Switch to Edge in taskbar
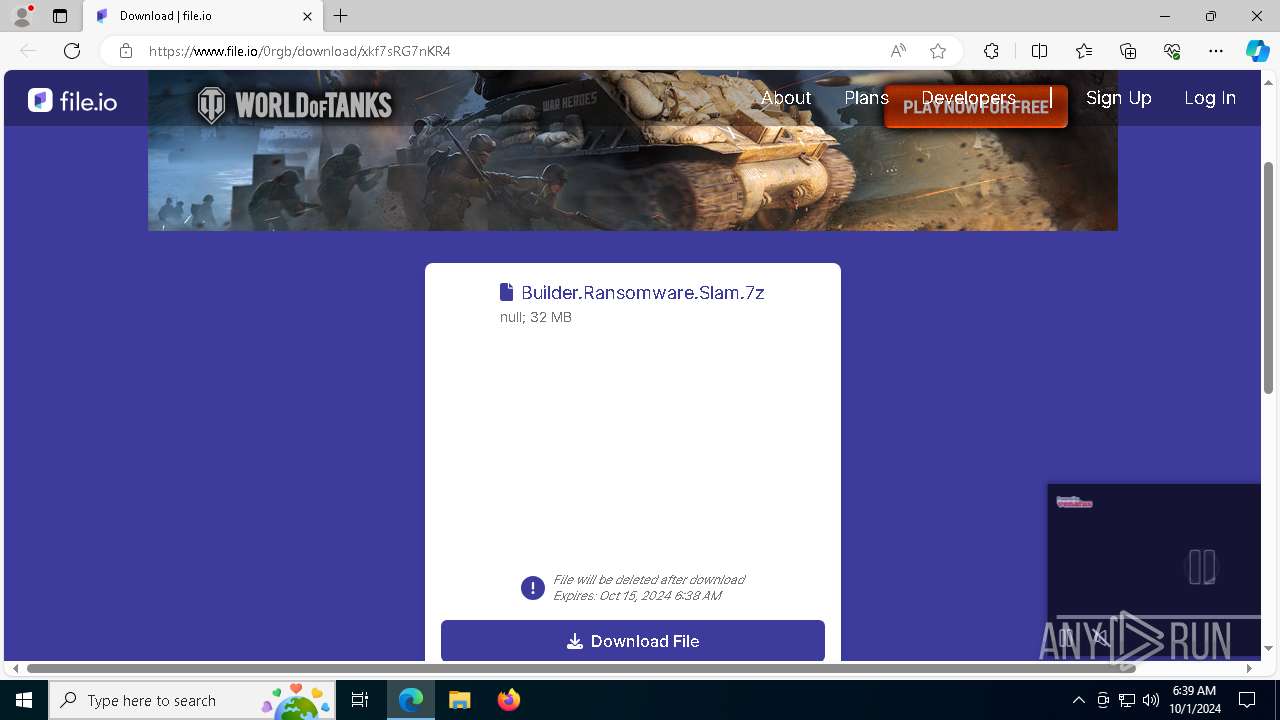 (411, 700)
